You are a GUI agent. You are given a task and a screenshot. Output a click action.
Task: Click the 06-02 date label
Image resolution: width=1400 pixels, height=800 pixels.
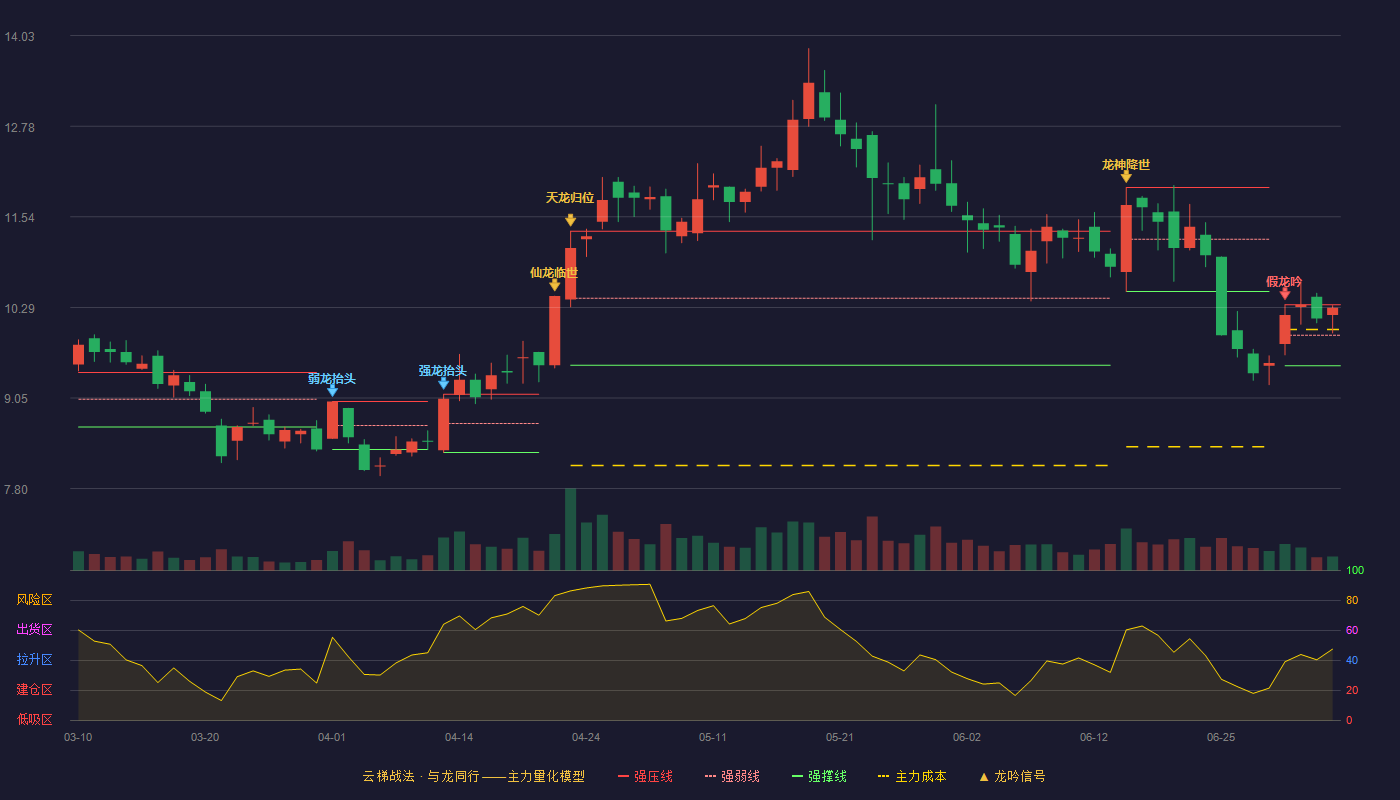click(x=967, y=737)
